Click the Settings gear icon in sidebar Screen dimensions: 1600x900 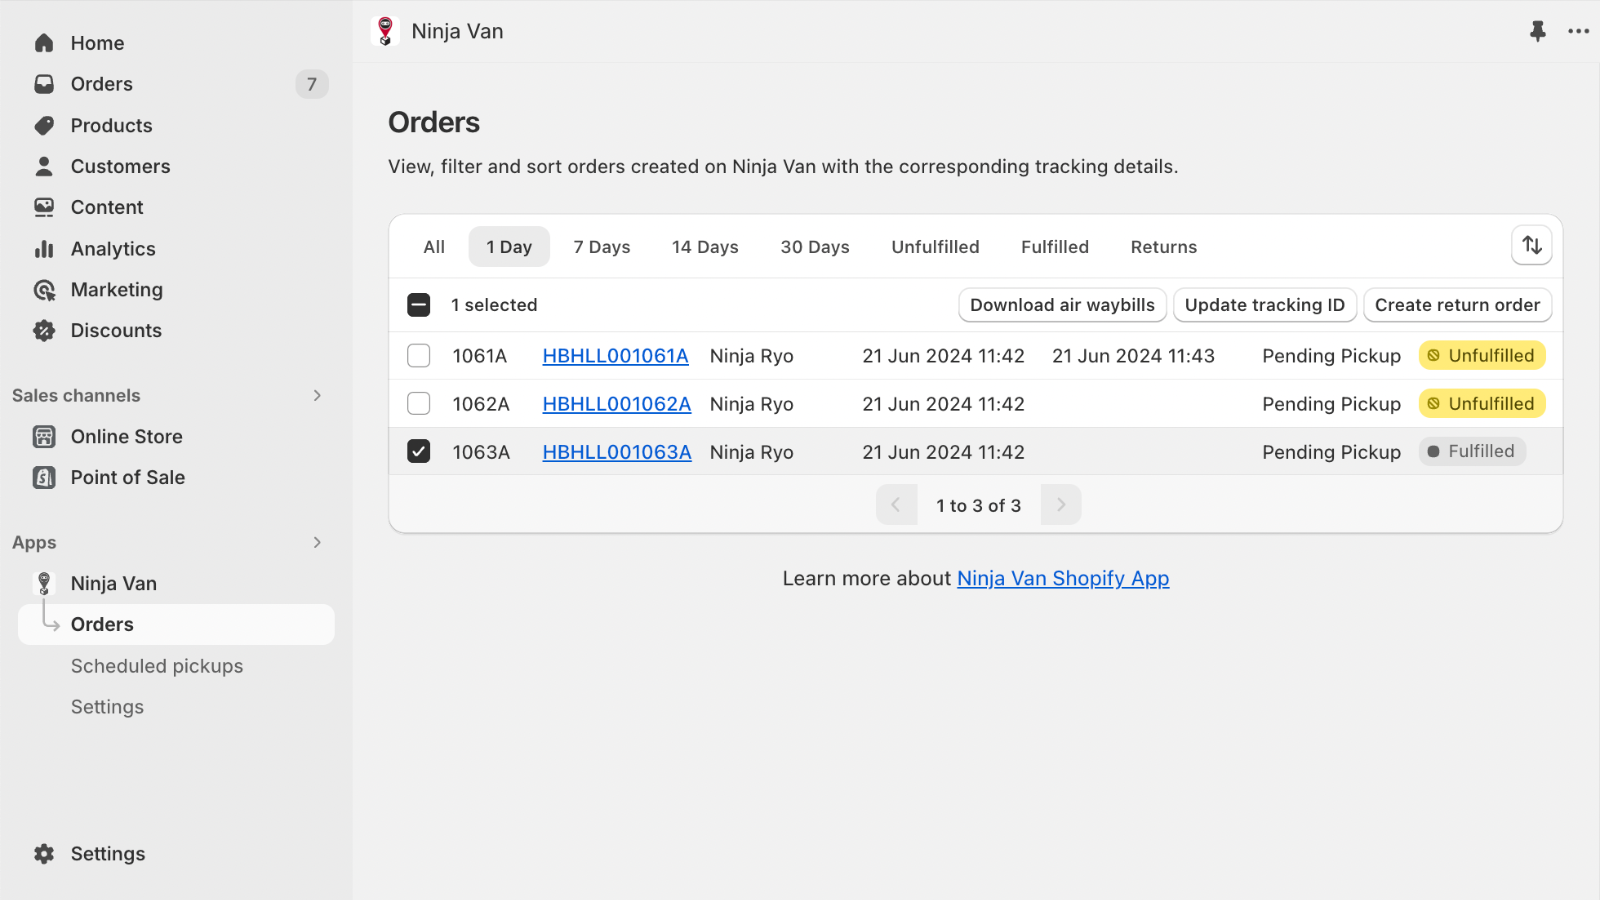pyautogui.click(x=44, y=854)
